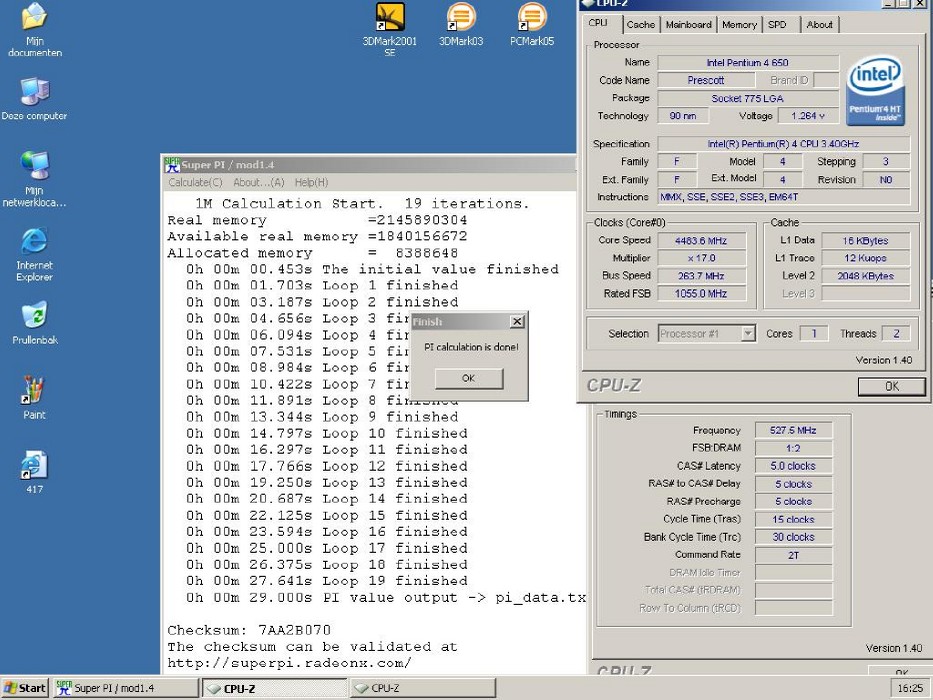Viewport: 933px width, 700px height.
Task: Click the Package value Socket 775 LGA
Action: point(748,98)
